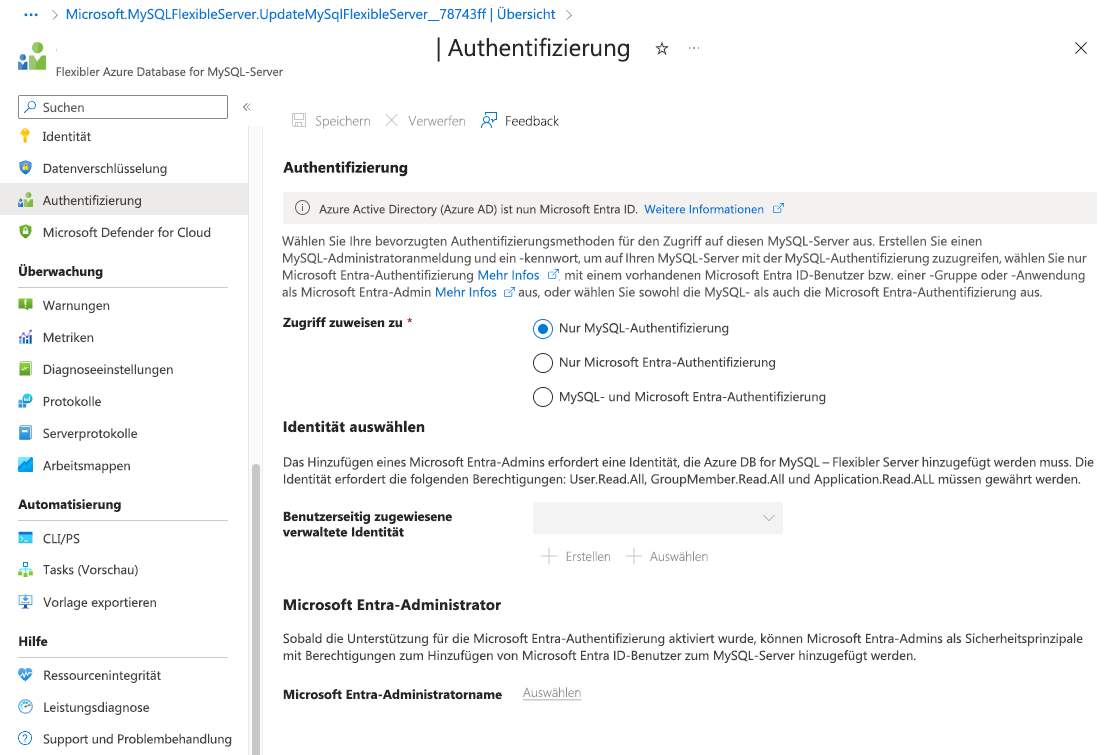Favorite this page with the star icon
The height and width of the screenshot is (755, 1111).
(661, 48)
